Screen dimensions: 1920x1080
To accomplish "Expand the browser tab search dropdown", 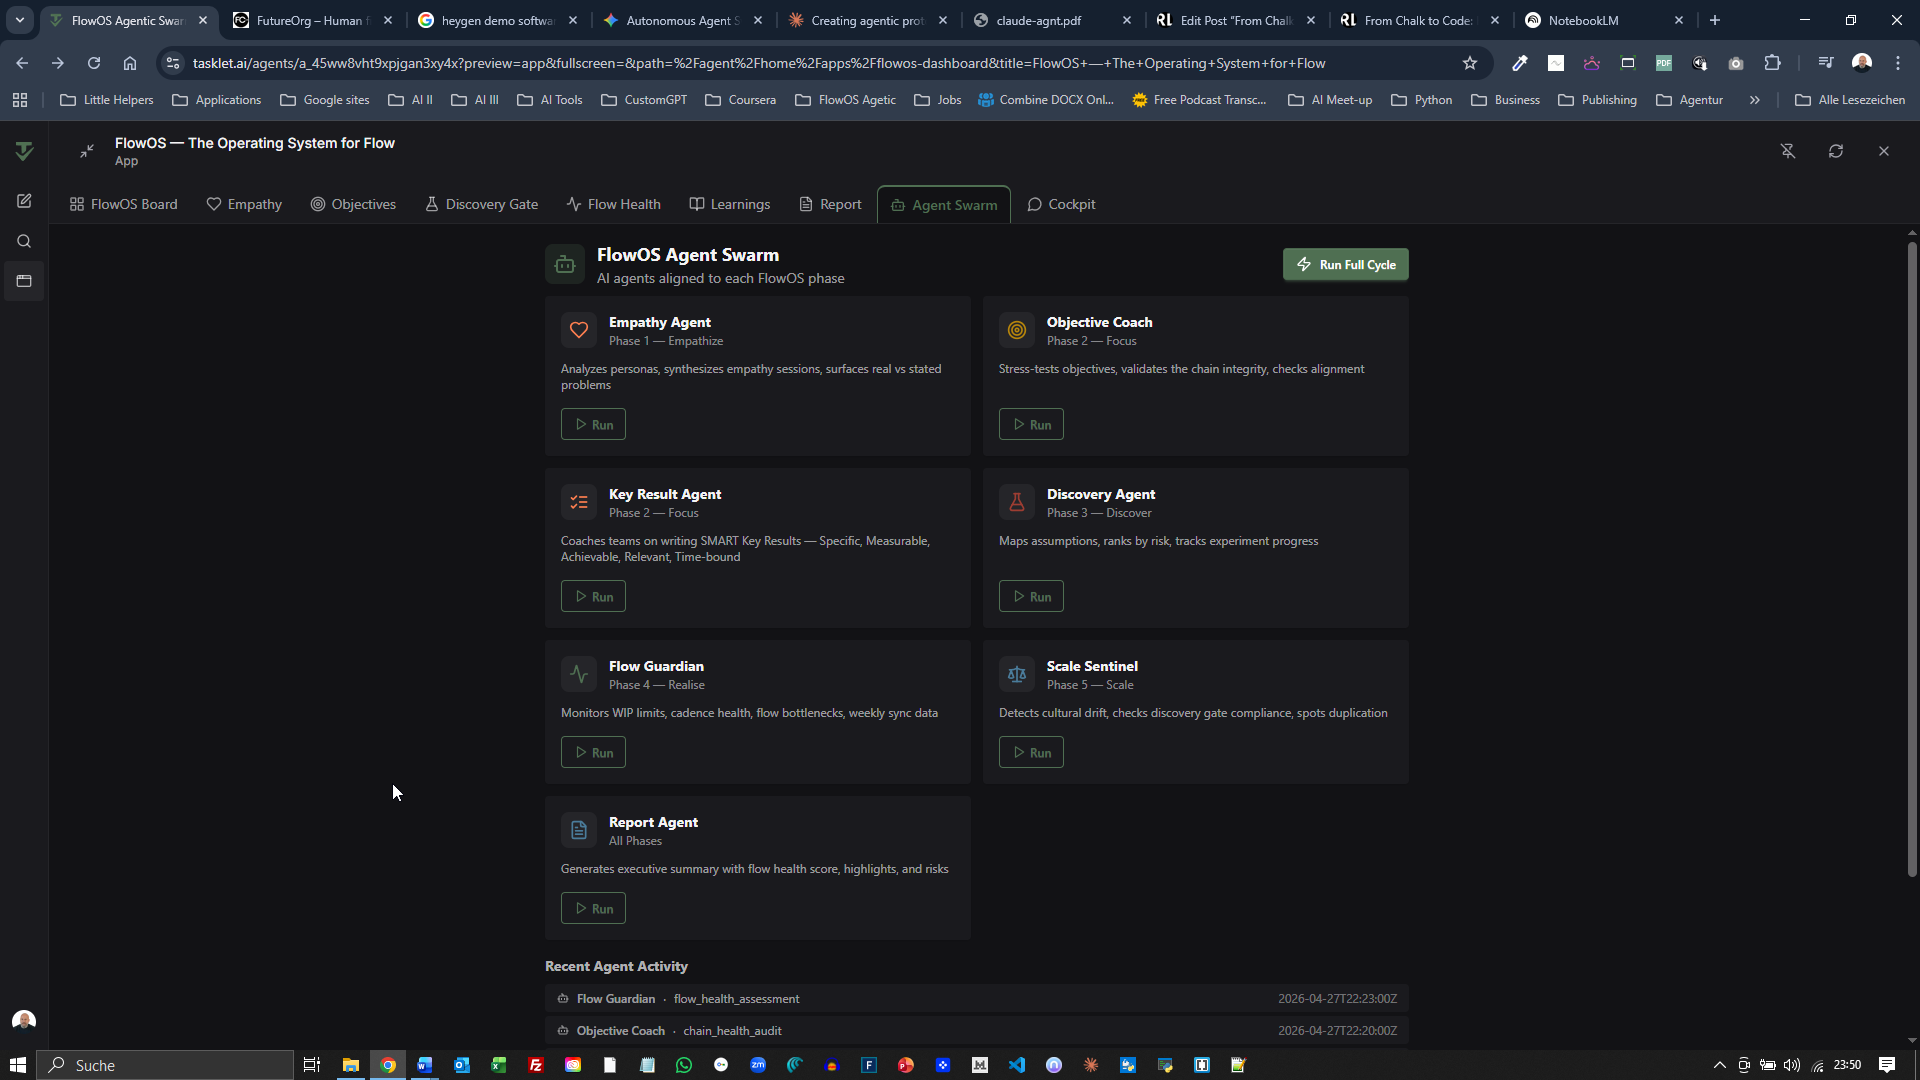I will coord(19,20).
